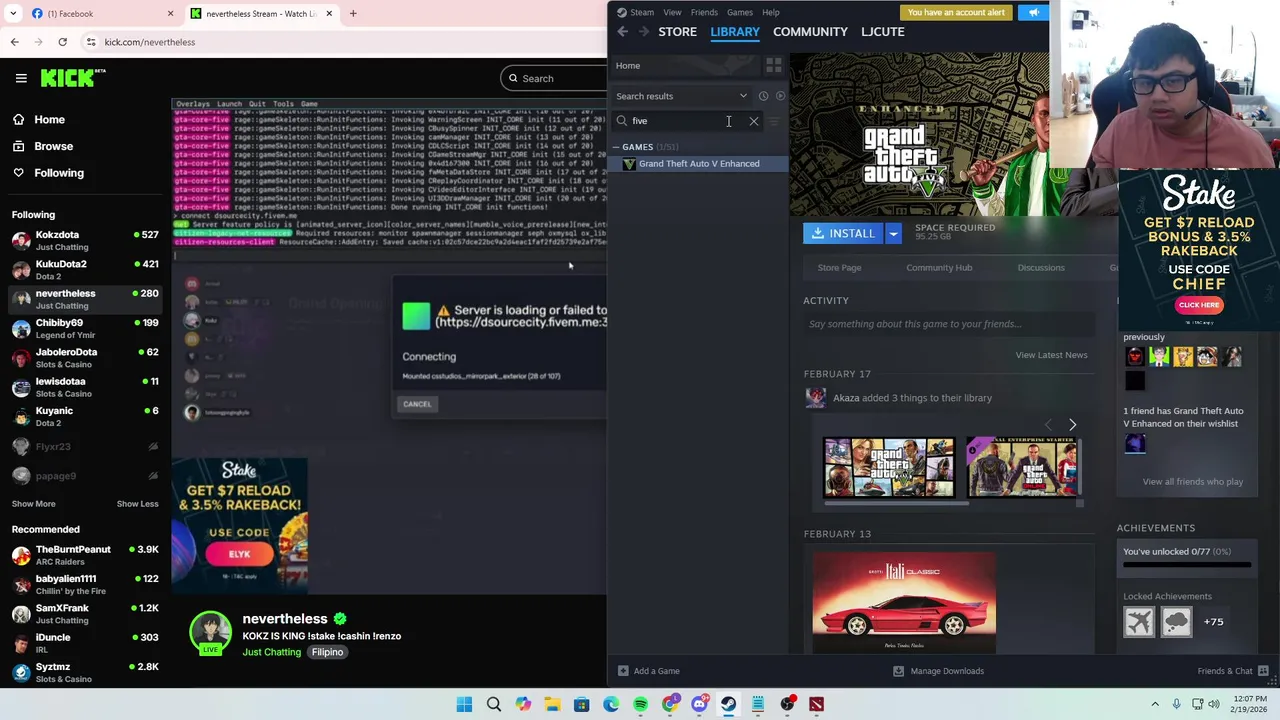
Task: Click View Latest News
Action: (x=1051, y=355)
